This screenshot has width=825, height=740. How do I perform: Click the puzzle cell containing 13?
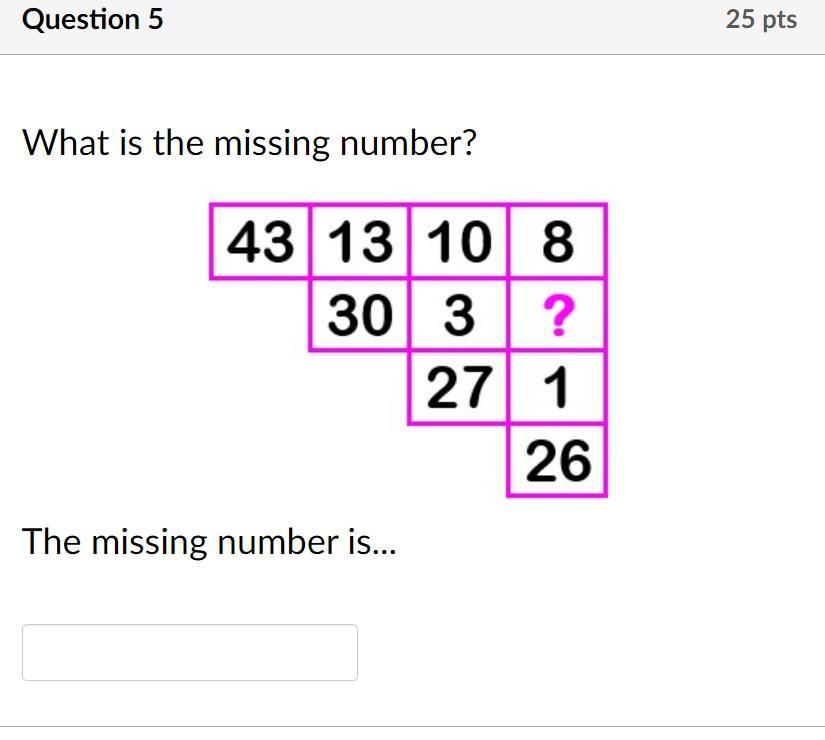tap(360, 241)
